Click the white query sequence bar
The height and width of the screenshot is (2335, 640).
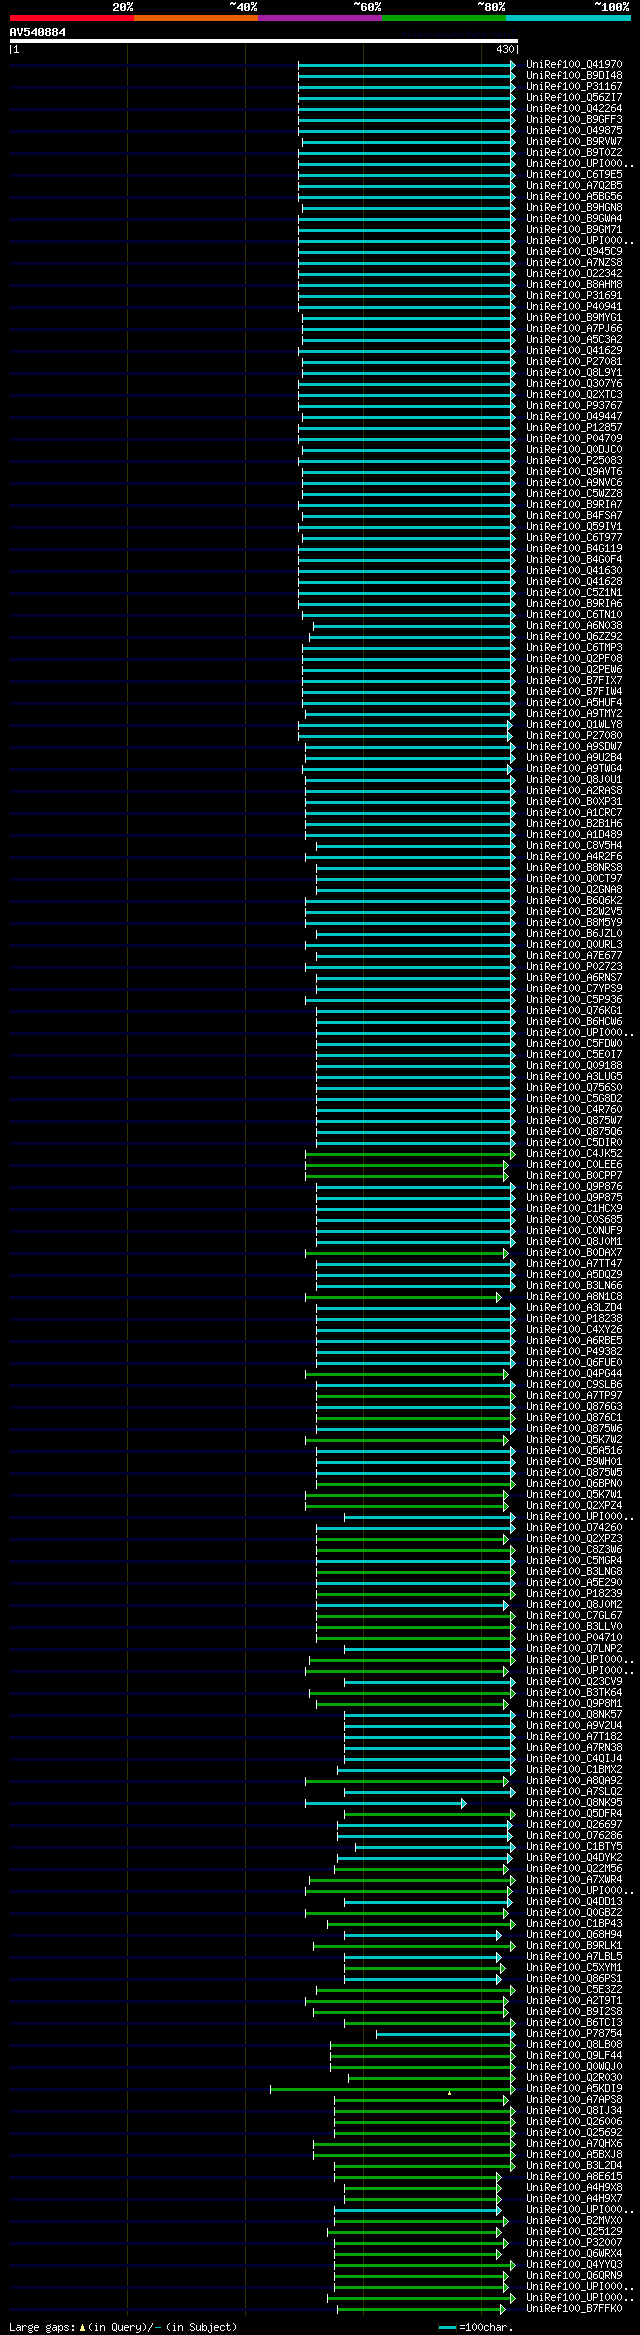(x=263, y=41)
